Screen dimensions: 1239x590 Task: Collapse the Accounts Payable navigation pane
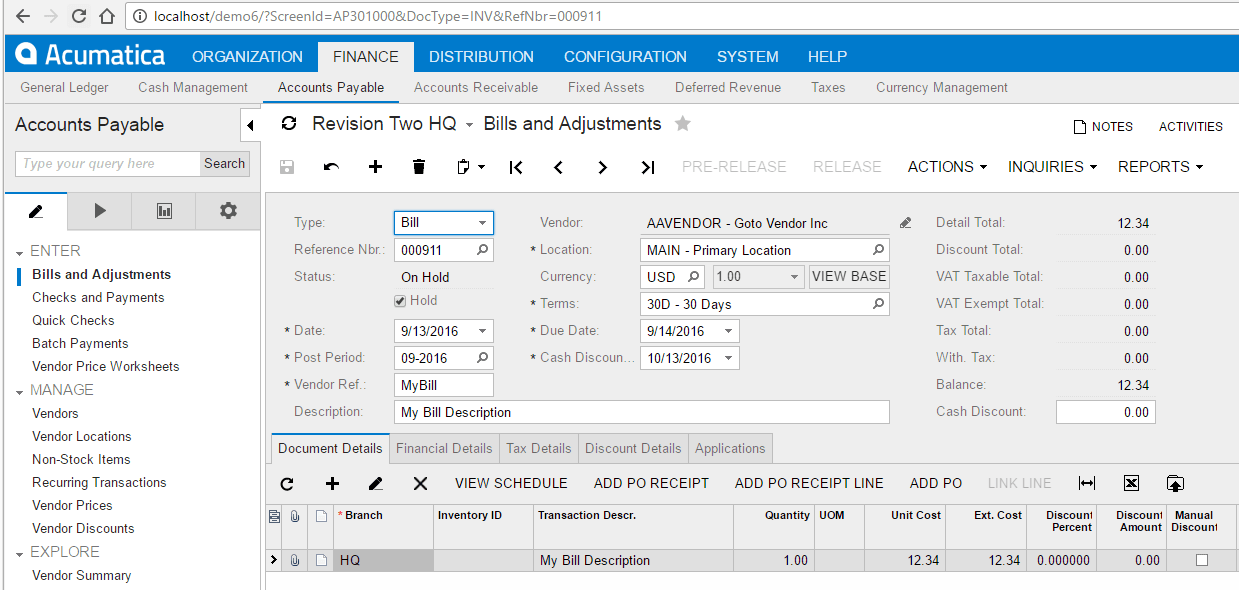click(x=250, y=126)
